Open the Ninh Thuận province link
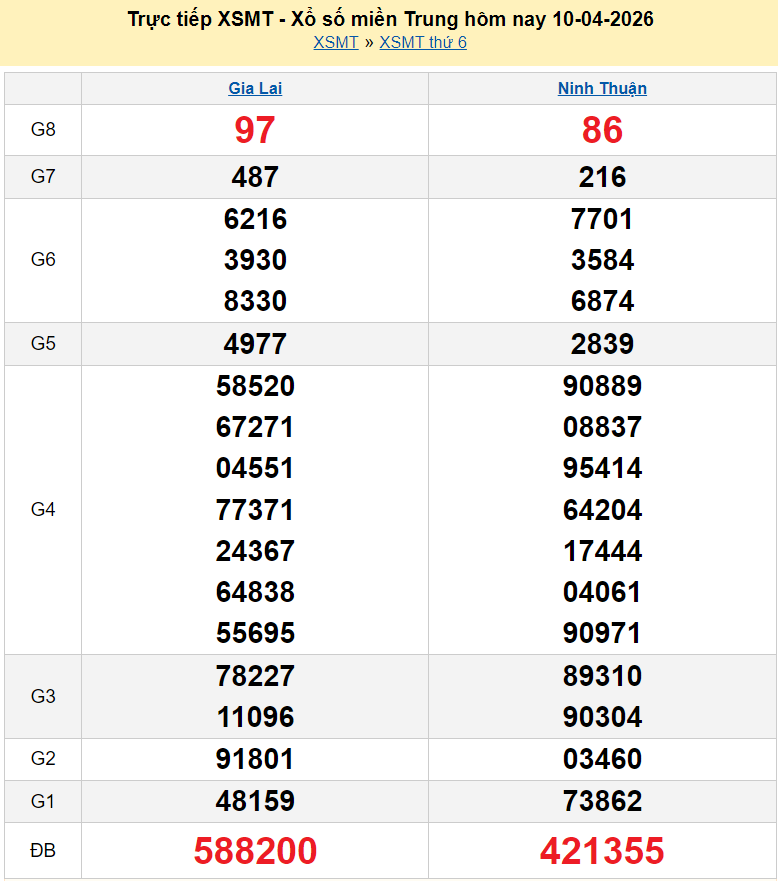Screen dimensions: 778x881 602,88
